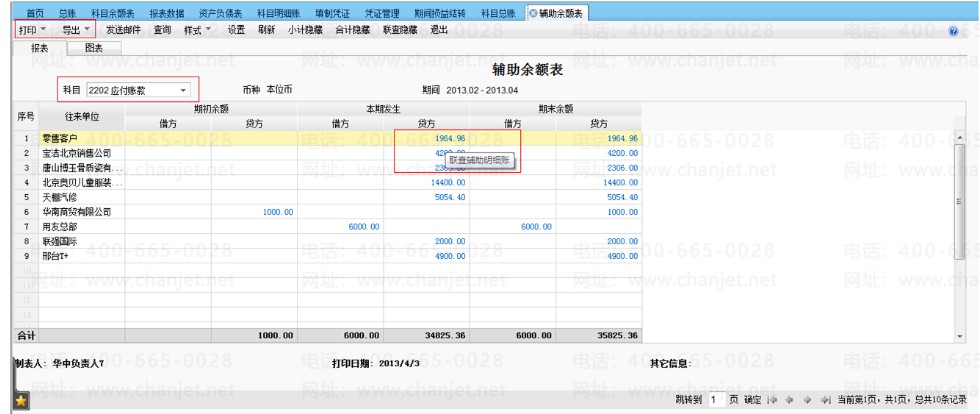Switch to the 资产负债表 tab

tap(220, 13)
